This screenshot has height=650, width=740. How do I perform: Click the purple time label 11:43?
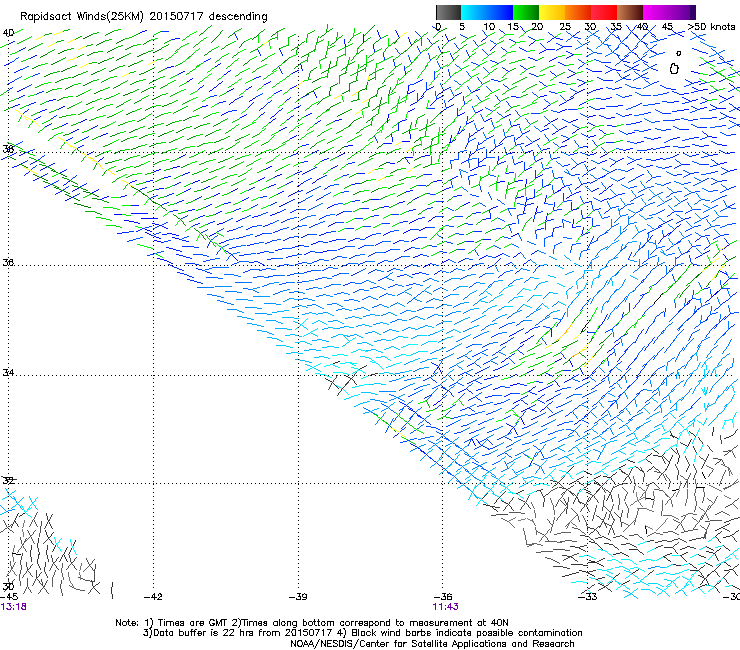click(446, 607)
